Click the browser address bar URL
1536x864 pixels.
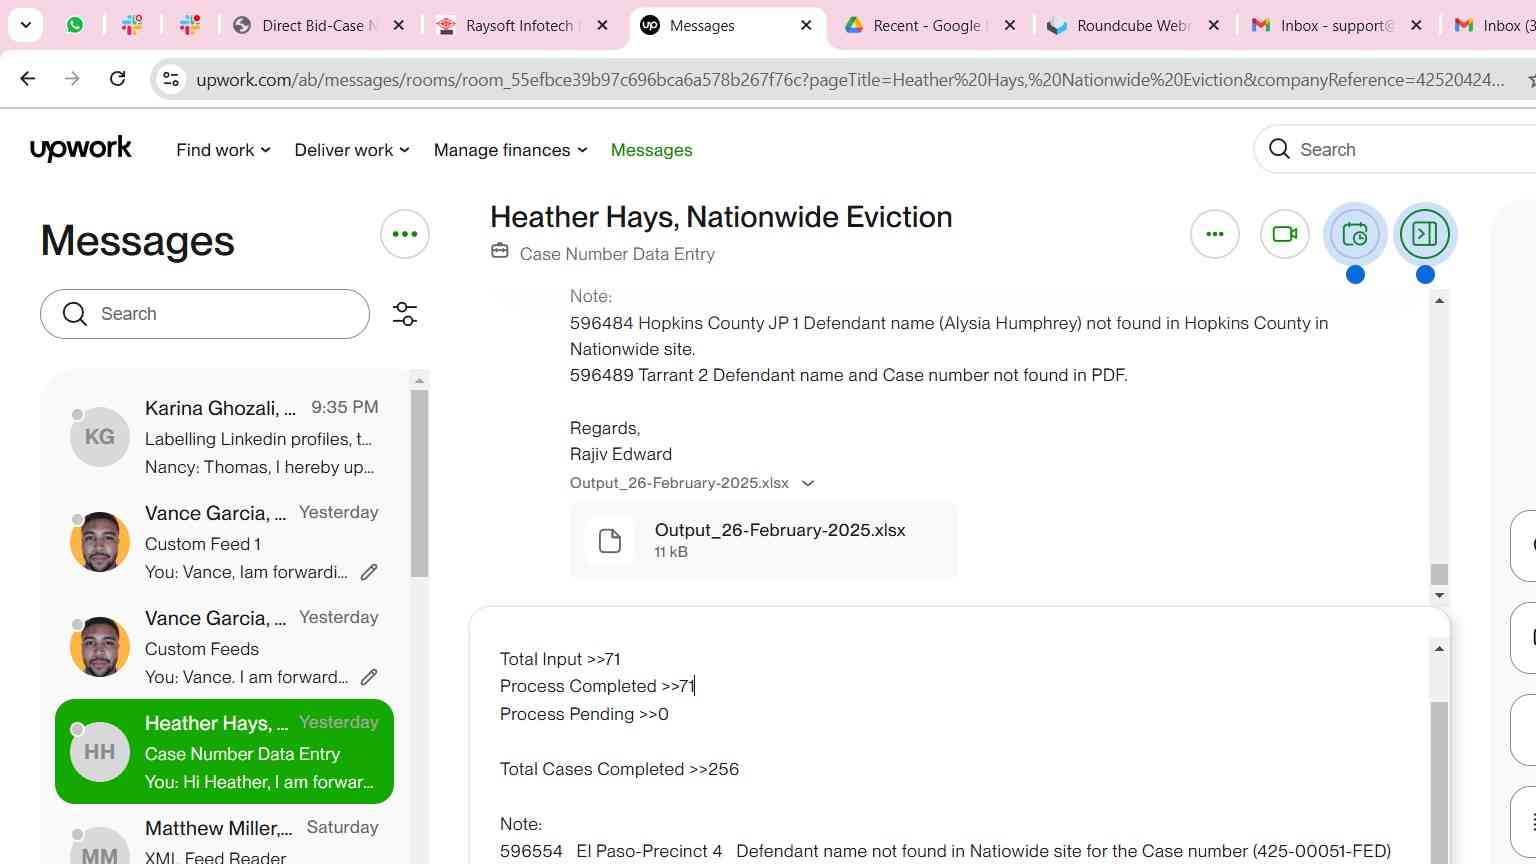tap(850, 79)
